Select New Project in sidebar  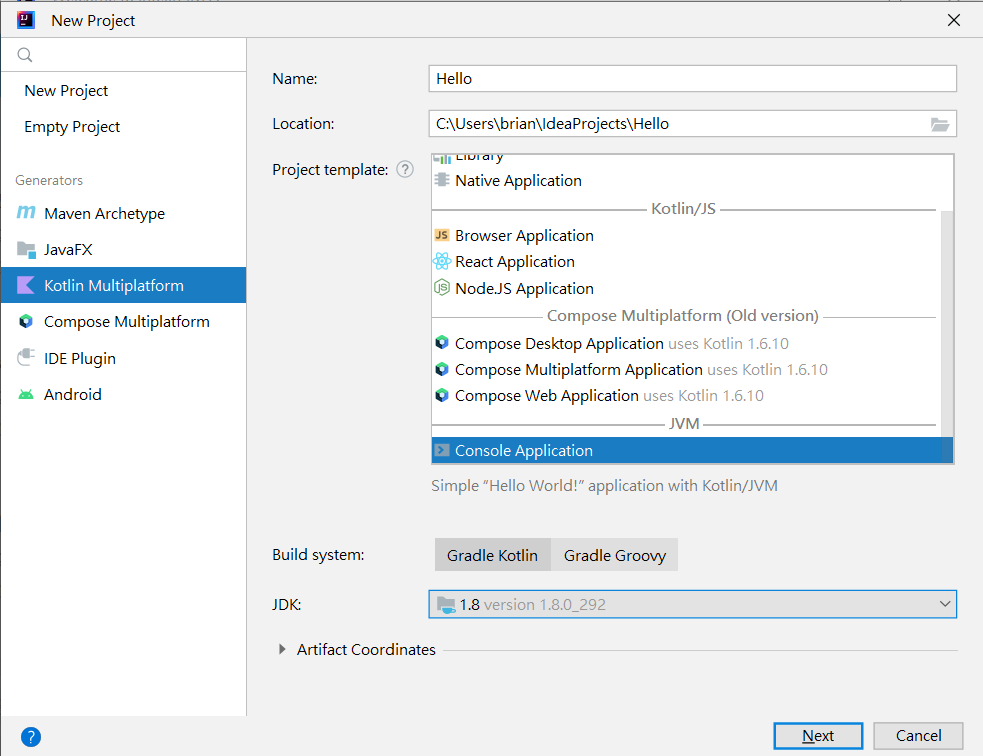tap(124, 91)
